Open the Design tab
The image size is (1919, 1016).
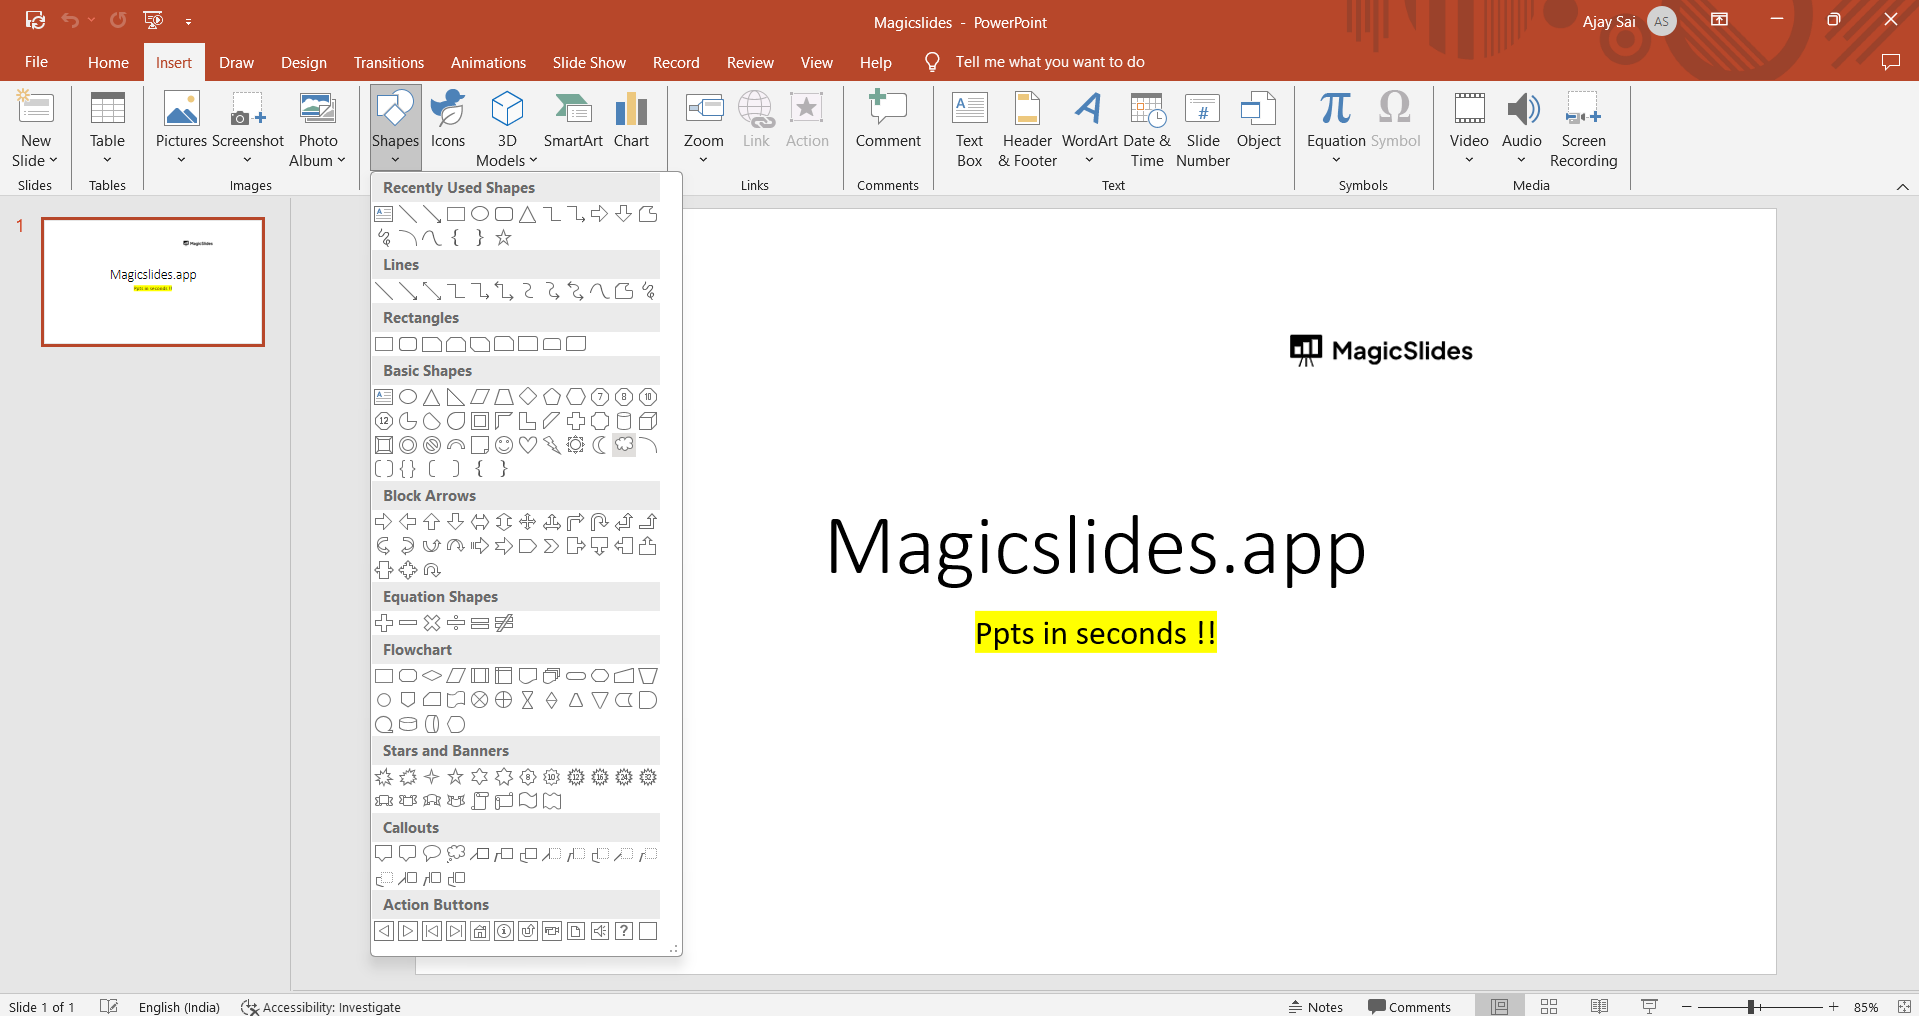point(303,62)
